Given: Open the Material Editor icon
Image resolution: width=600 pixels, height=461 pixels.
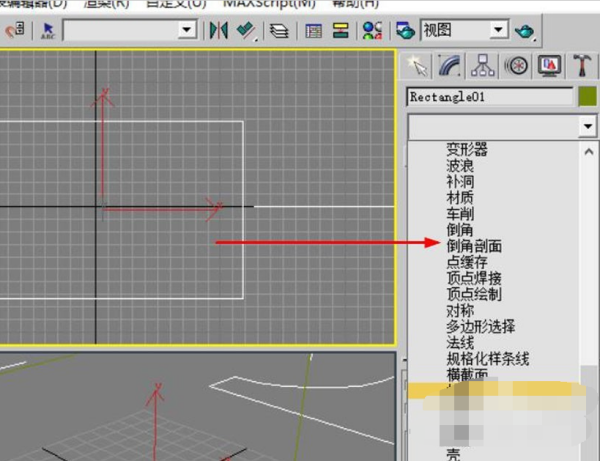Looking at the screenshot, I should click(371, 30).
